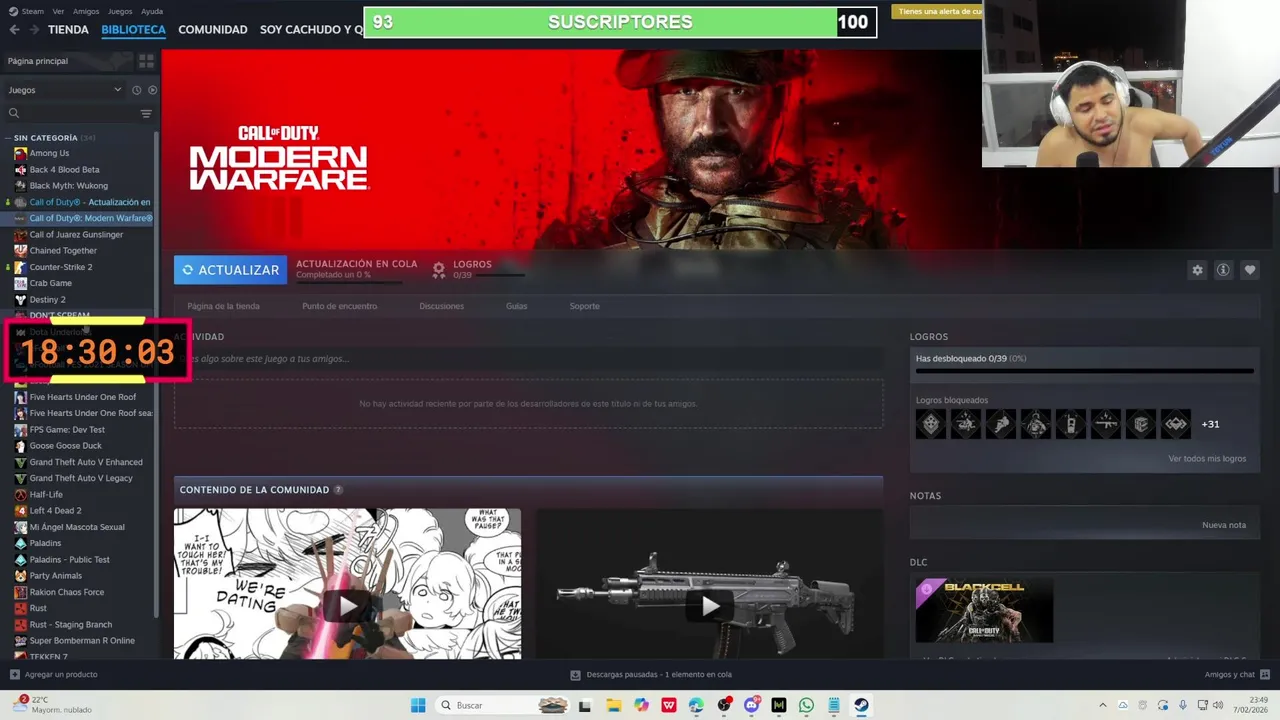Click the add product plus icon
This screenshot has height=720, width=1280.
coord(14,675)
